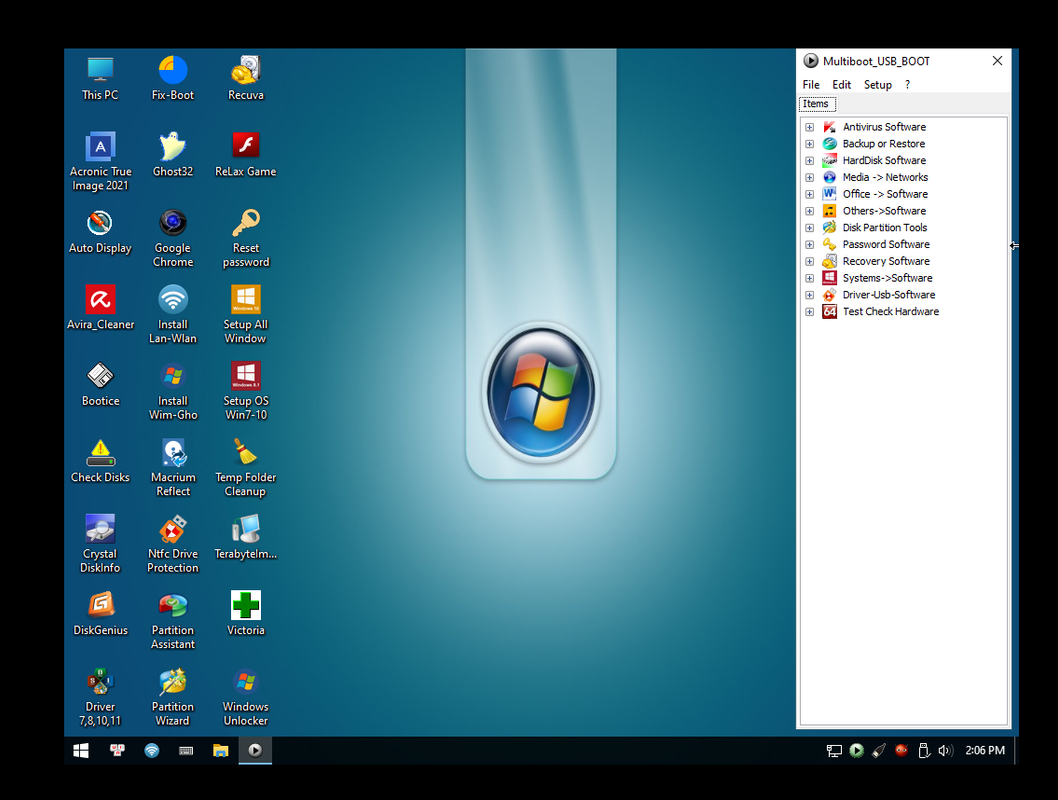The image size is (1058, 800).
Task: Open tray network computer icon
Action: coord(834,750)
